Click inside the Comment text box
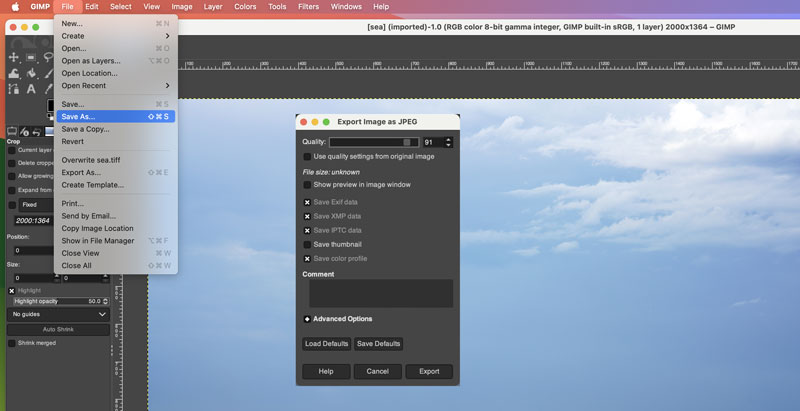The width and height of the screenshot is (800, 411). (380, 293)
